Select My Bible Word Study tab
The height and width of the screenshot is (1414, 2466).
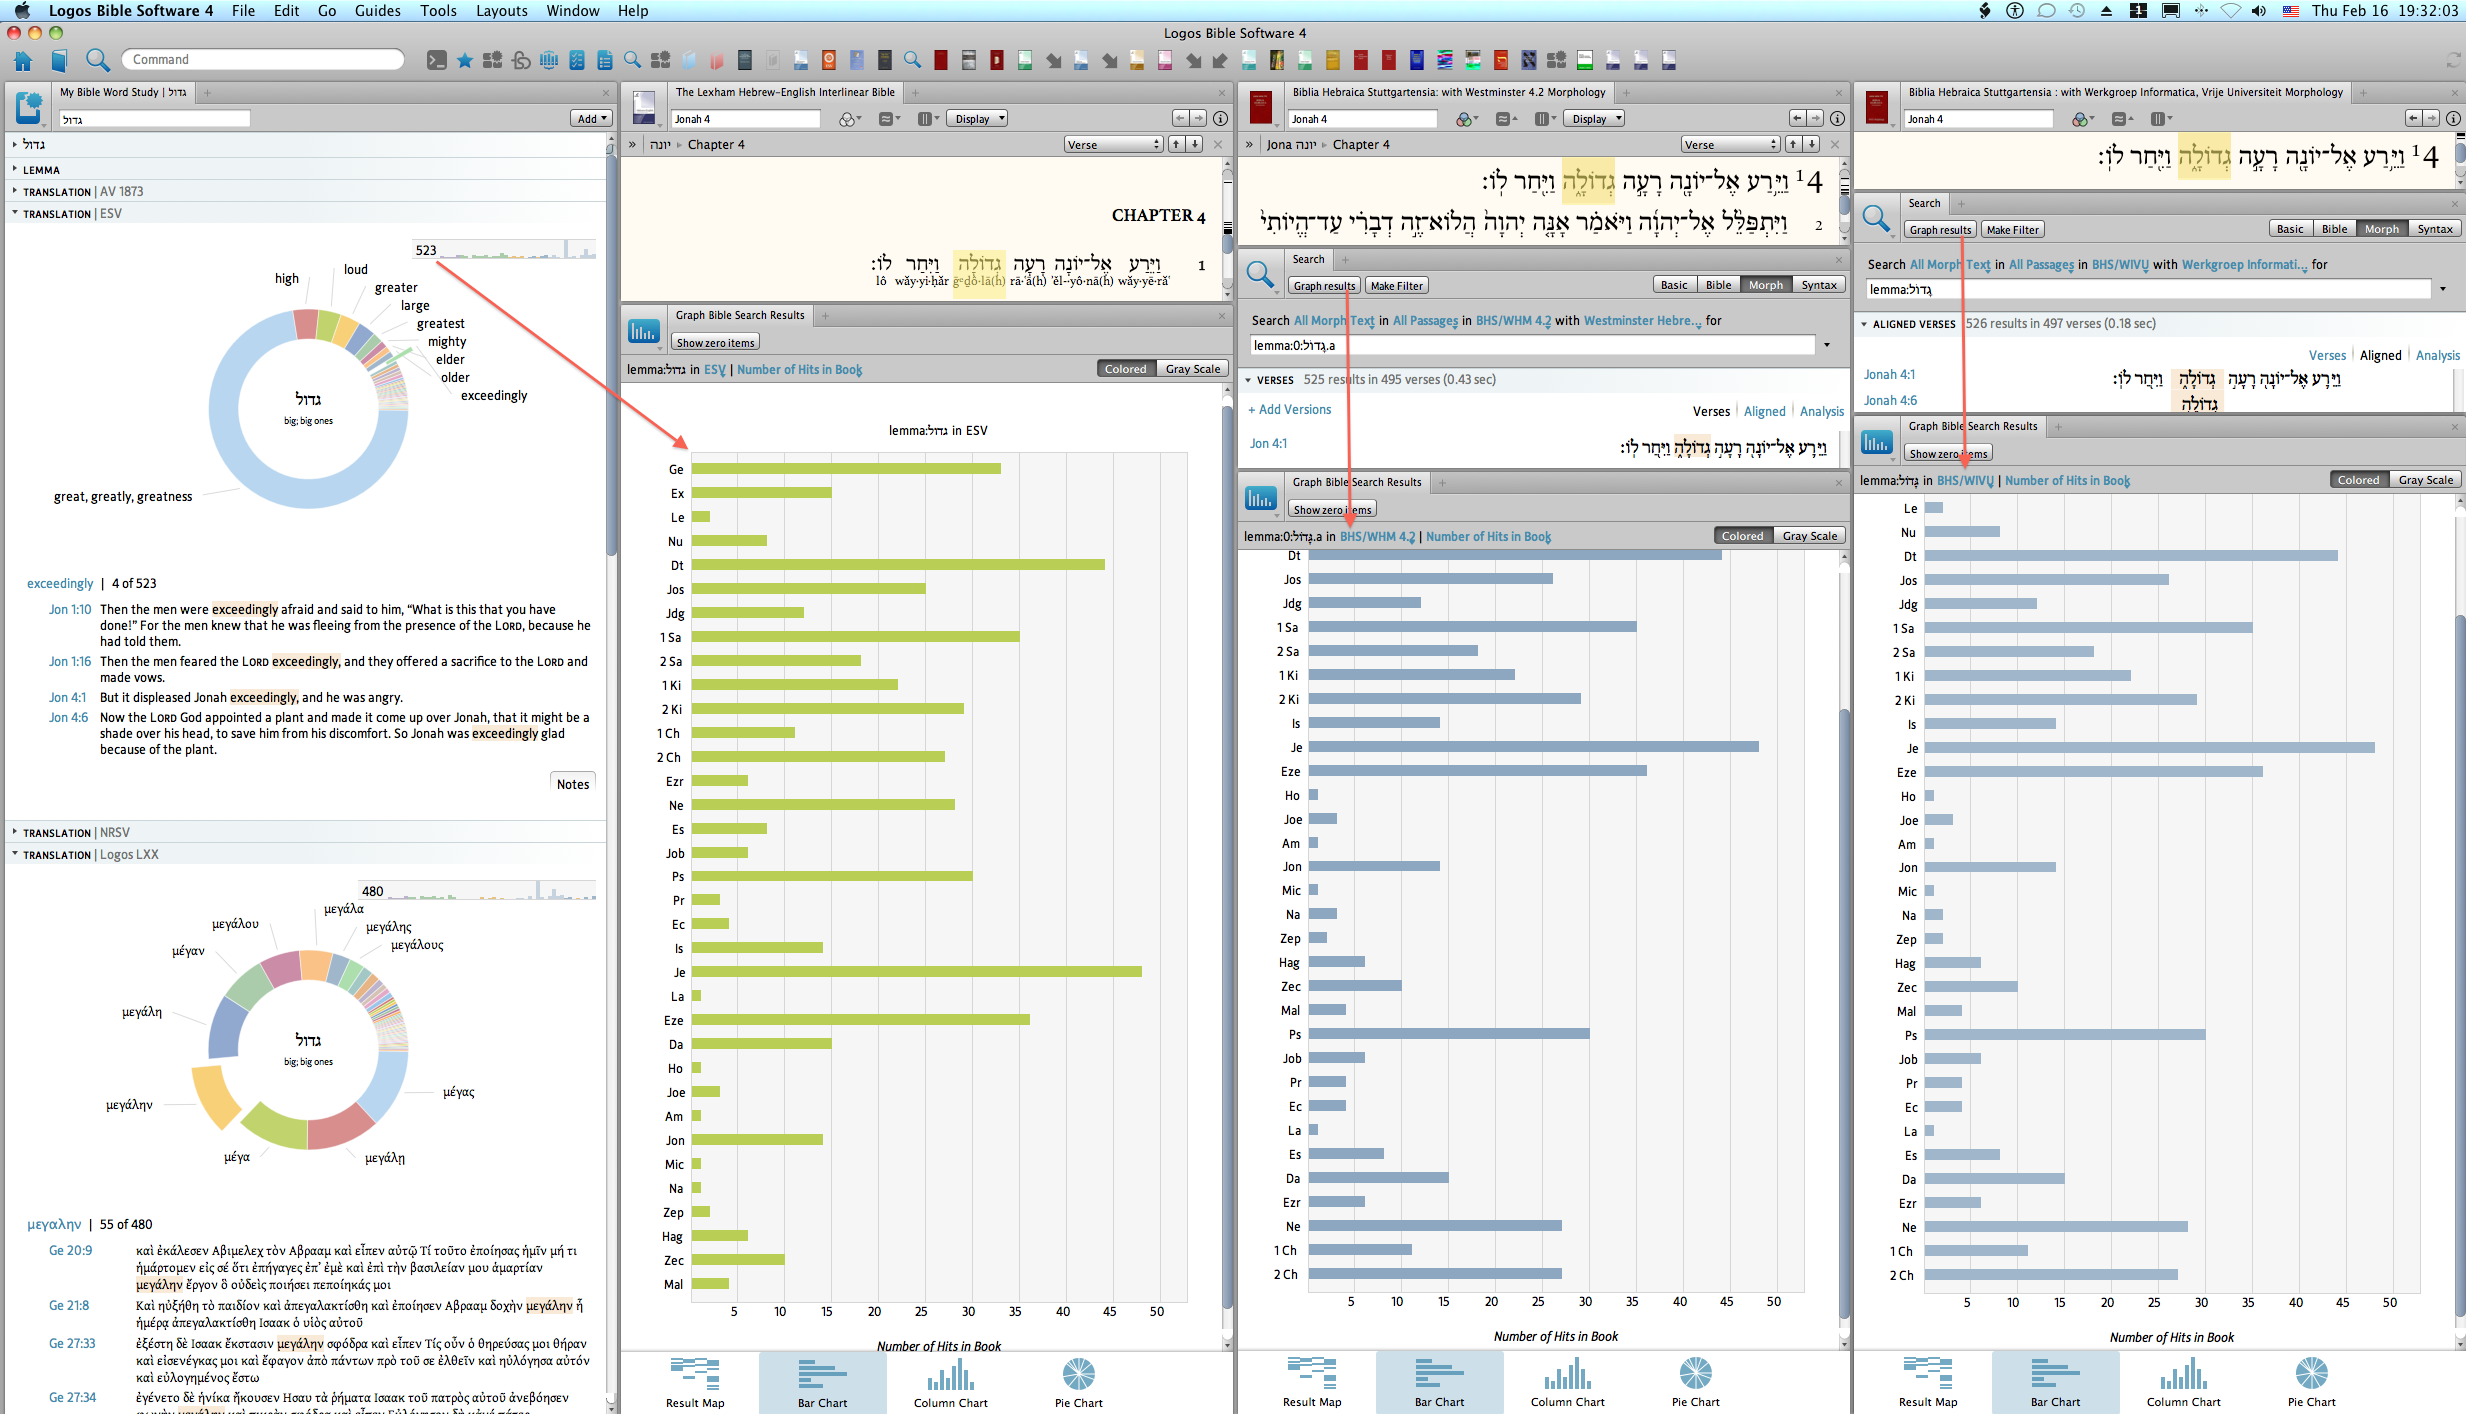[x=122, y=92]
